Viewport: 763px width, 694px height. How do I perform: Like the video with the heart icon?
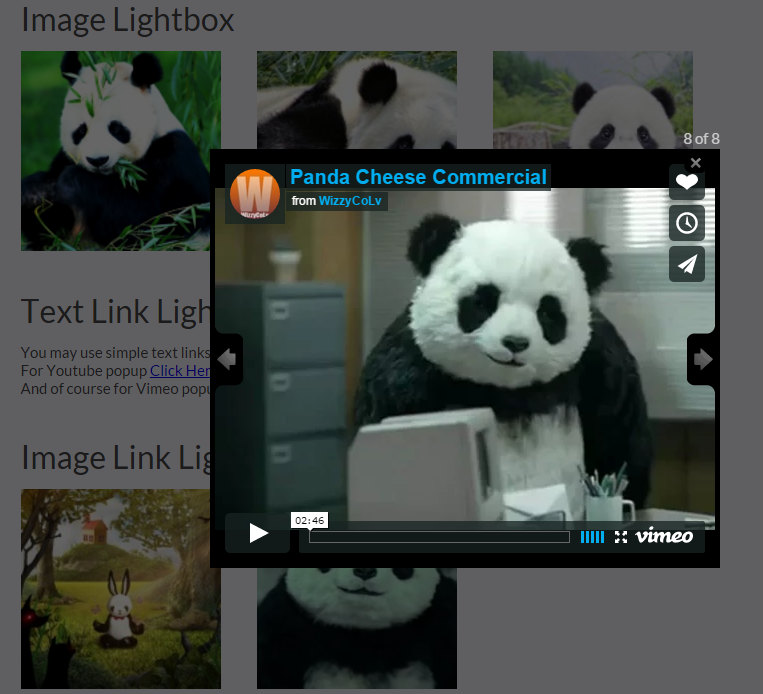pos(687,182)
